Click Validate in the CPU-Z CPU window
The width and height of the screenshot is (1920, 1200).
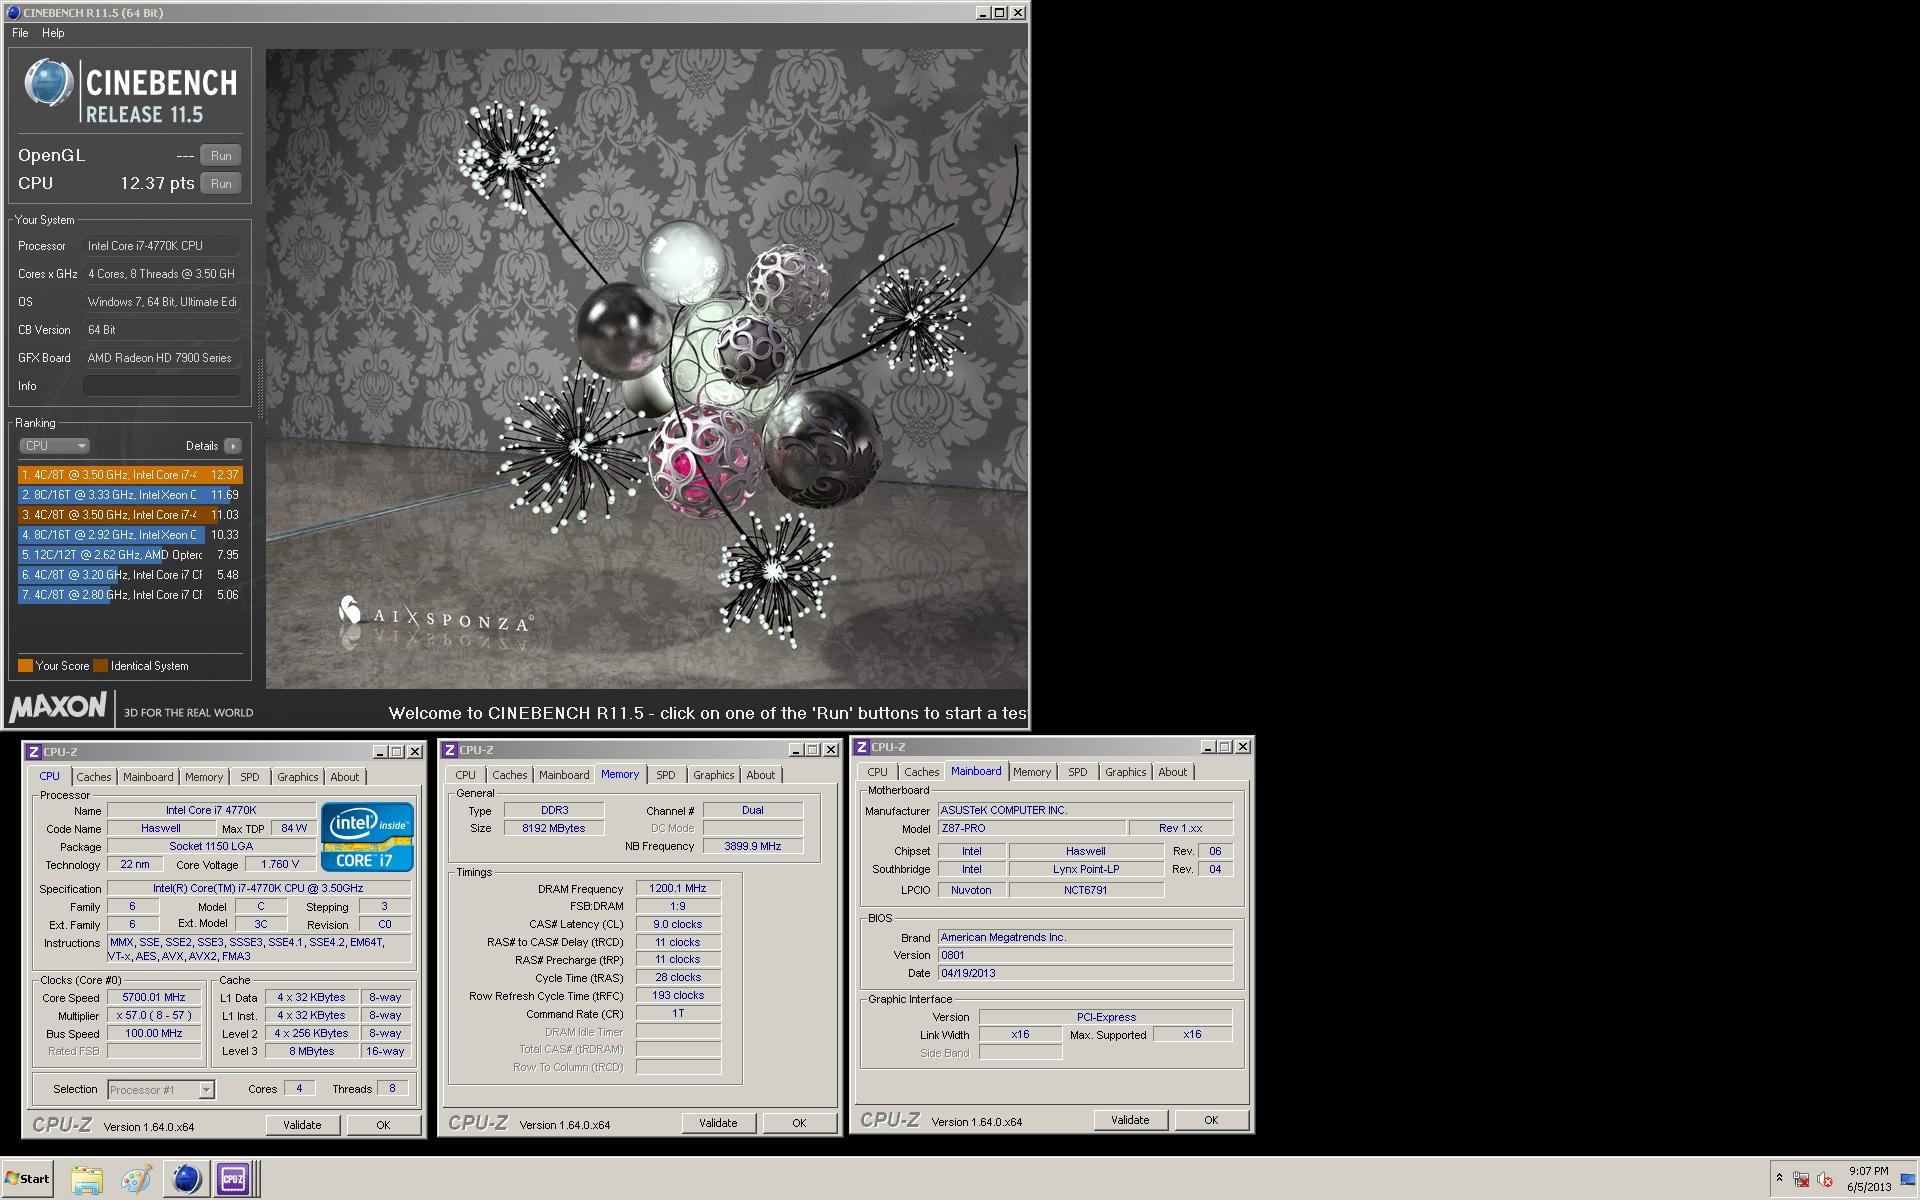(302, 1125)
